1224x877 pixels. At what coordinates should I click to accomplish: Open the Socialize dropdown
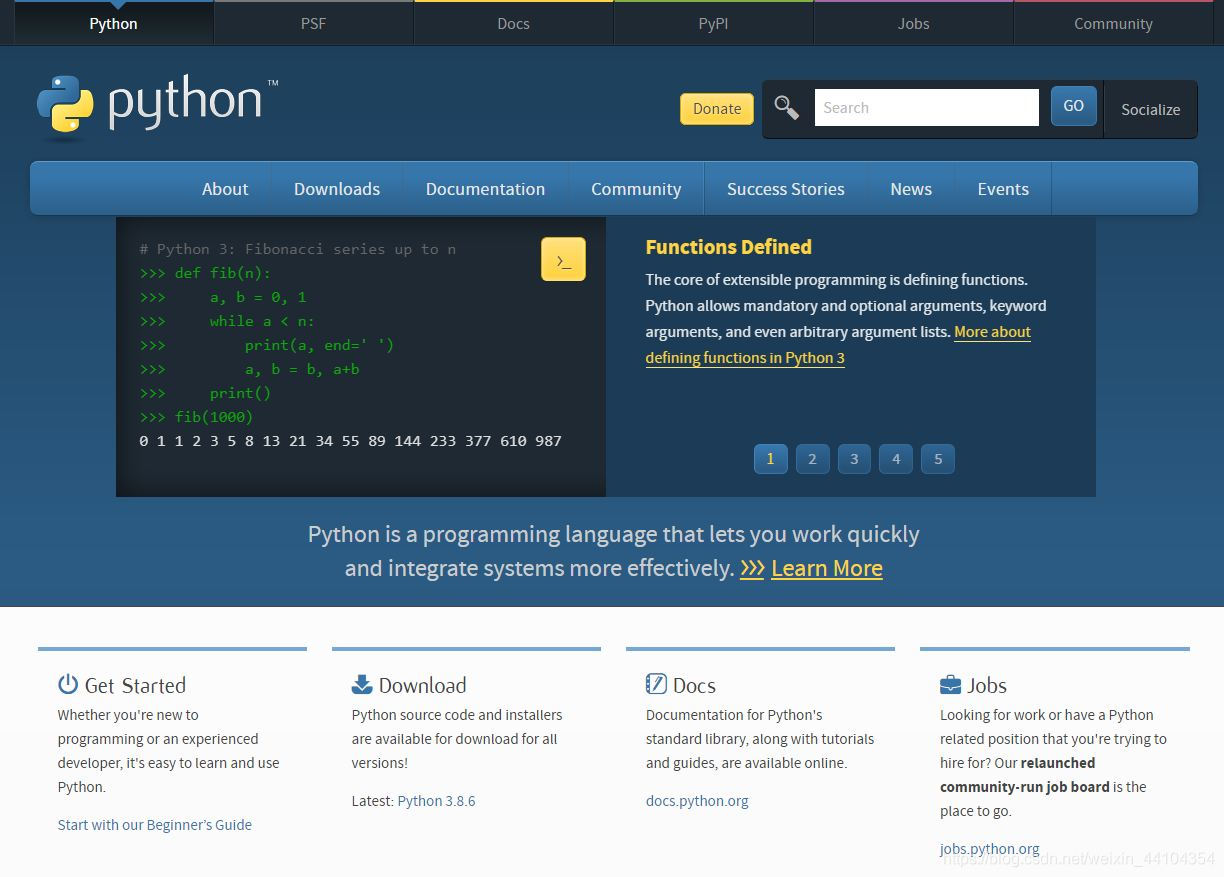click(x=1151, y=109)
